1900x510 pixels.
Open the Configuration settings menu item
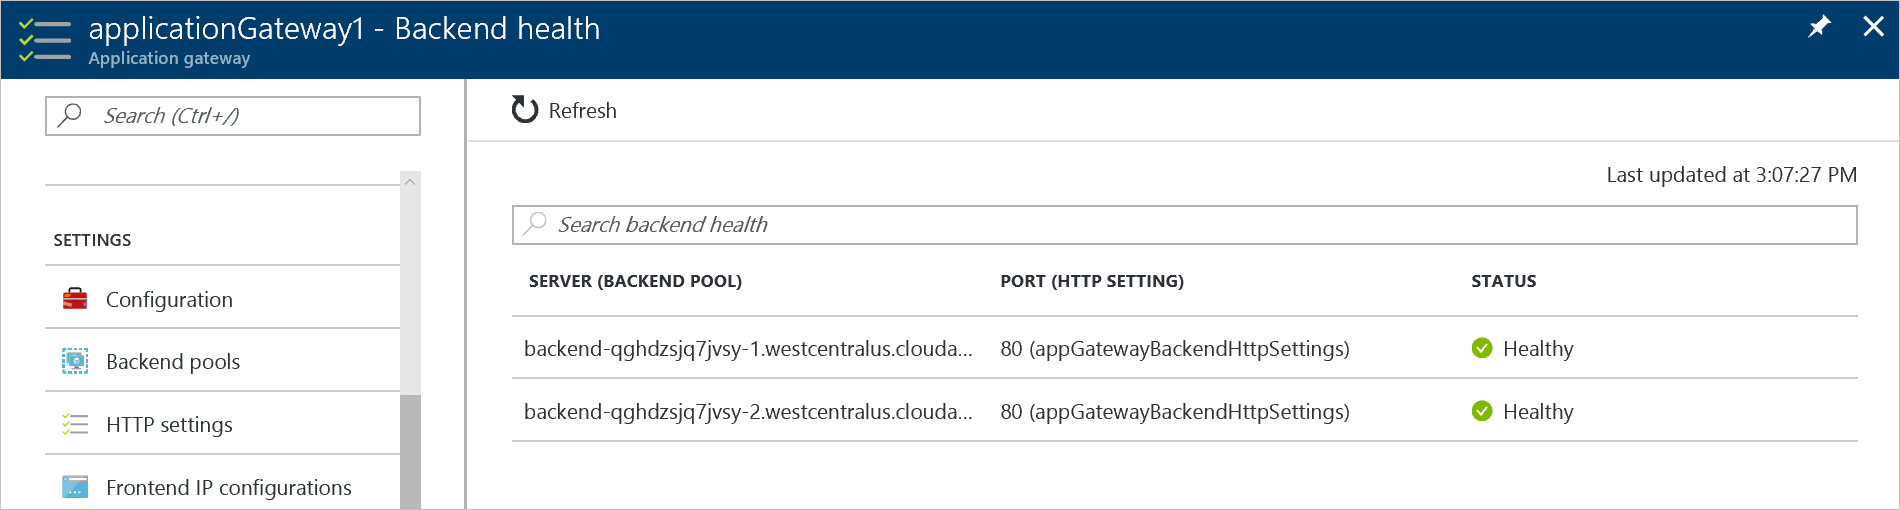tap(169, 299)
